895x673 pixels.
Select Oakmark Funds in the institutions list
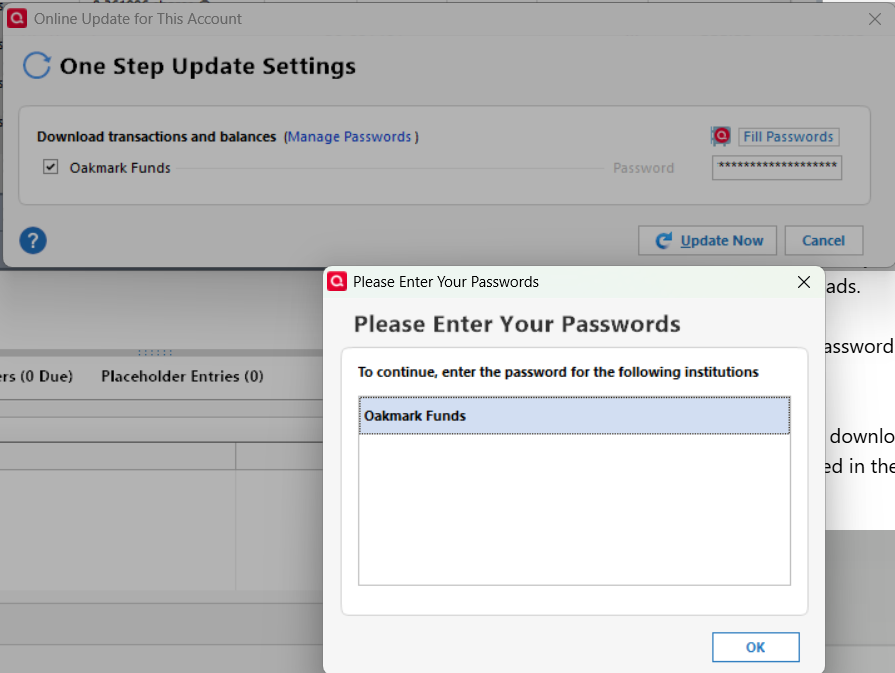574,416
